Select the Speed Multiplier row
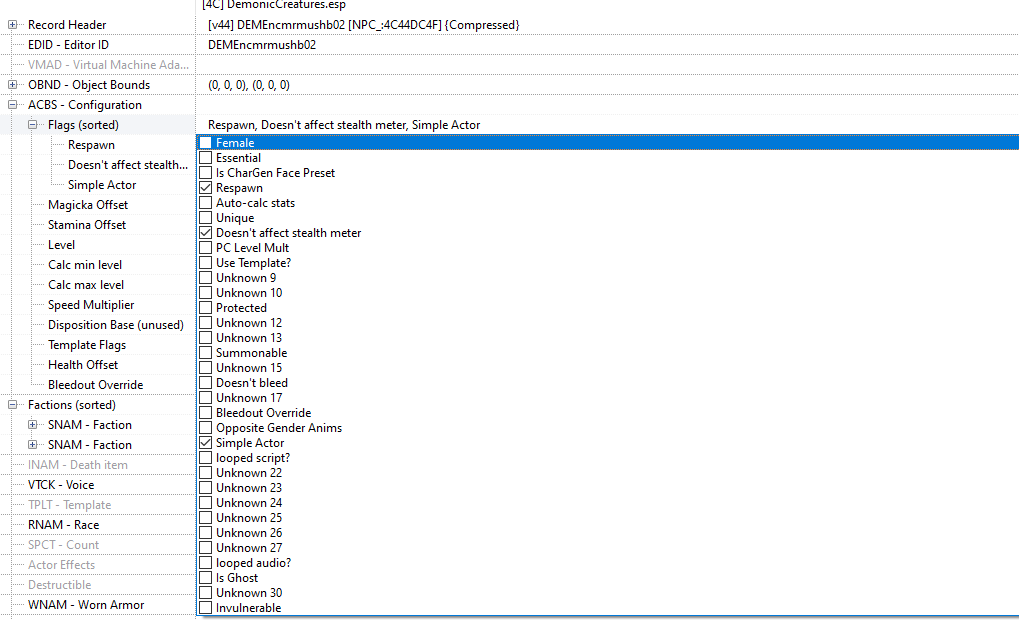 113,304
